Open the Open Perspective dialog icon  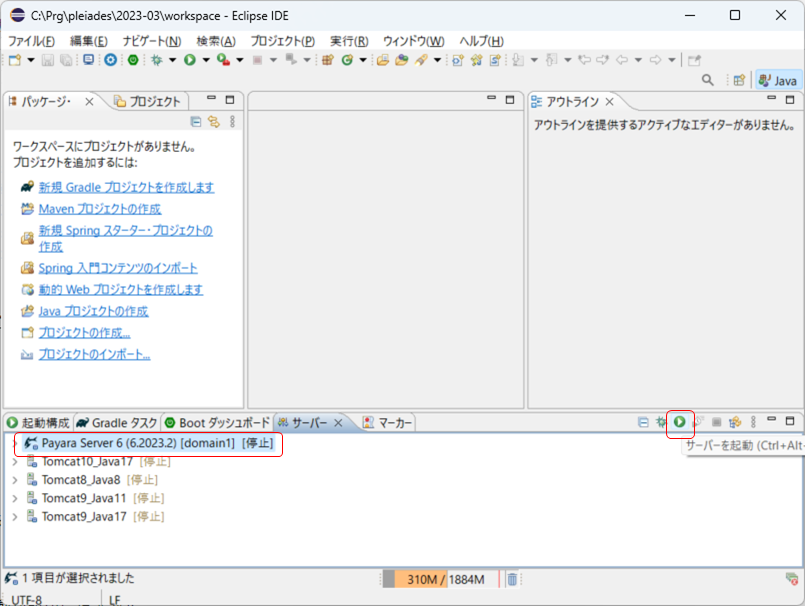(739, 80)
